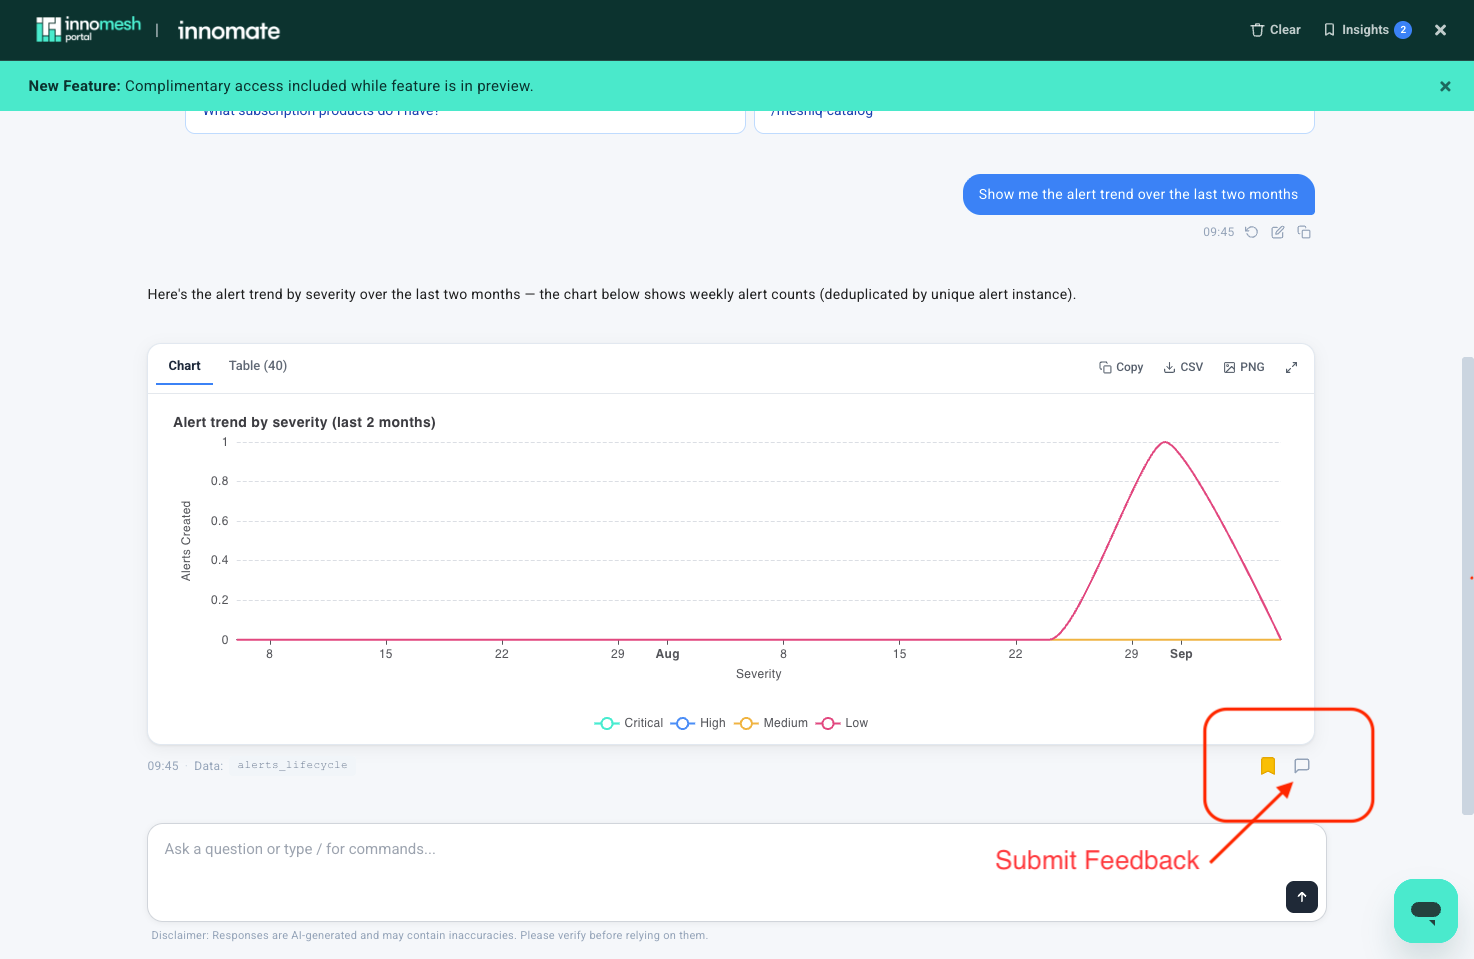Expand the chart to fullscreen
1474x959 pixels.
(1291, 367)
